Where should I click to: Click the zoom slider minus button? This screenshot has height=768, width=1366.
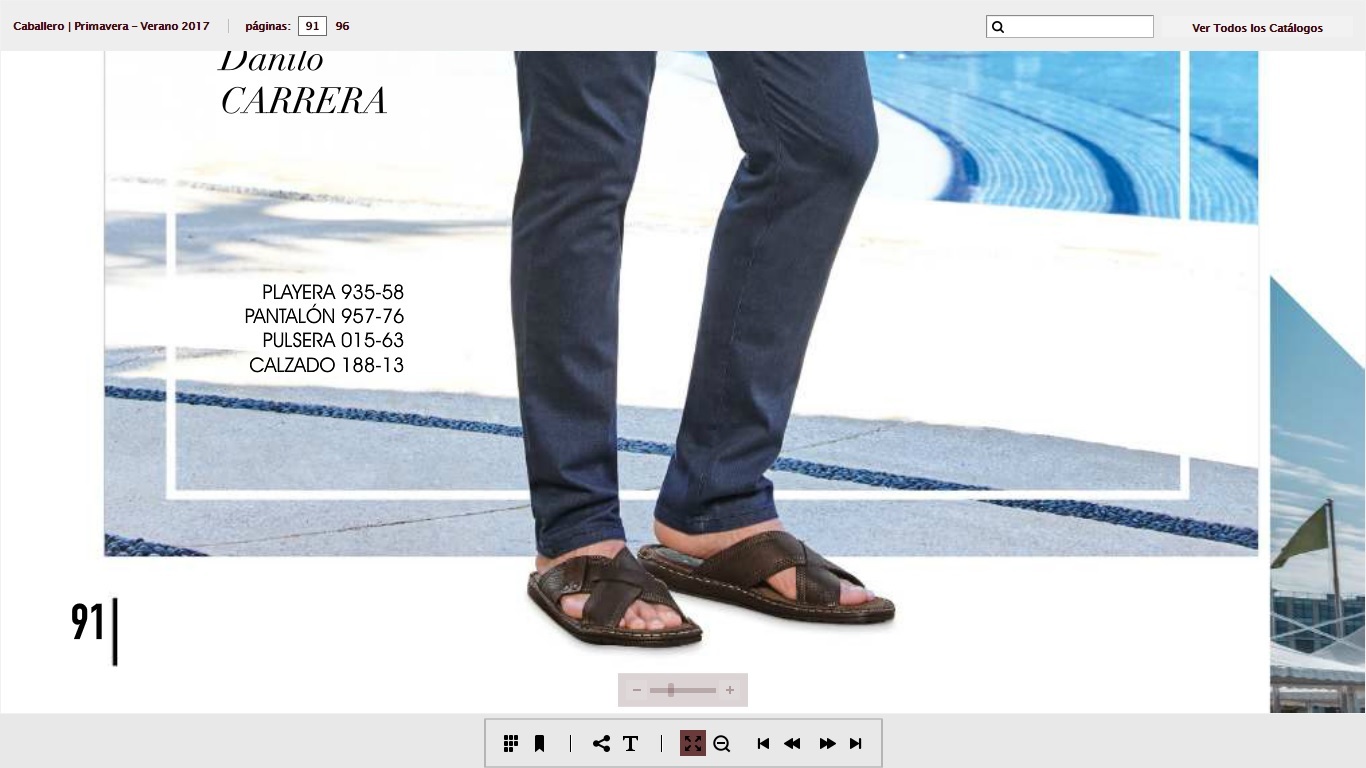637,690
